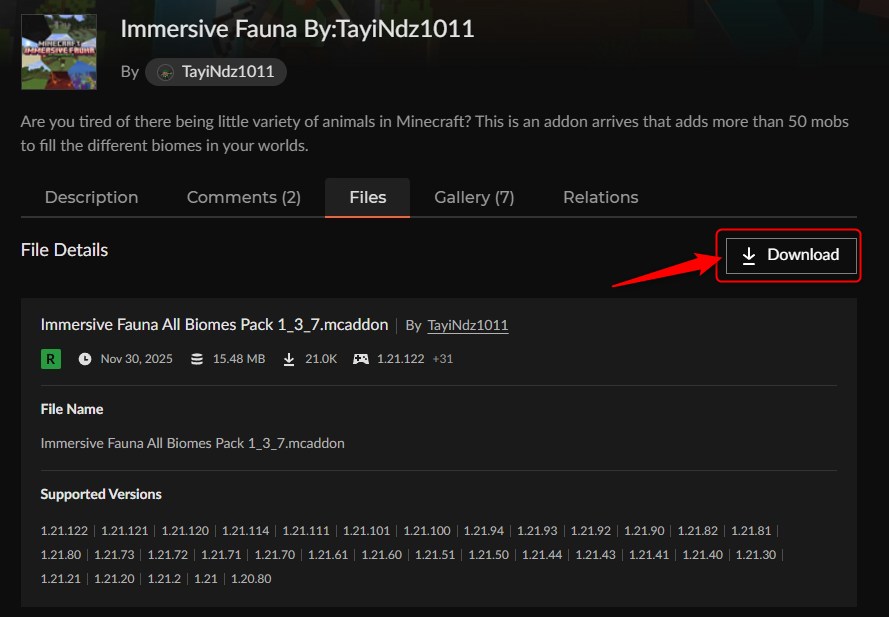Click the 21.0K downloads count

tap(321, 359)
